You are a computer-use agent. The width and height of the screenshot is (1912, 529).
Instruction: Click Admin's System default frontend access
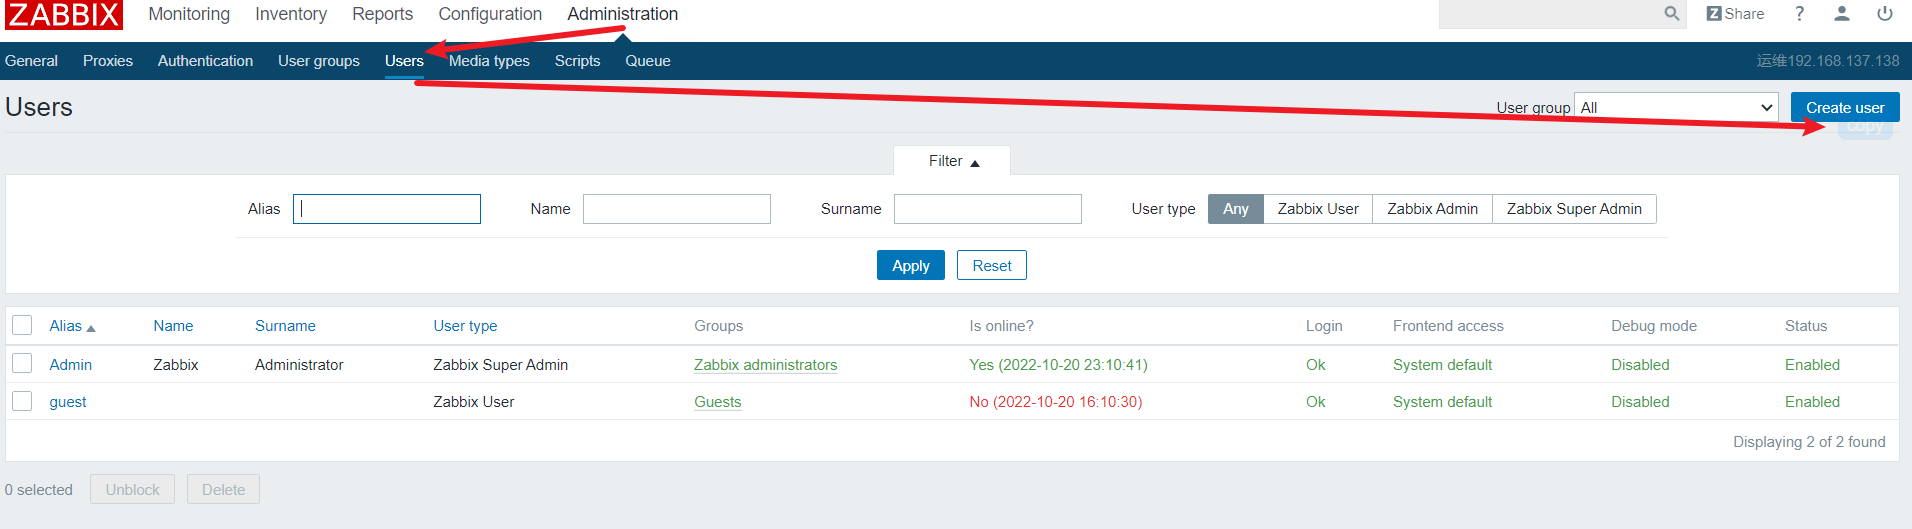(x=1442, y=365)
